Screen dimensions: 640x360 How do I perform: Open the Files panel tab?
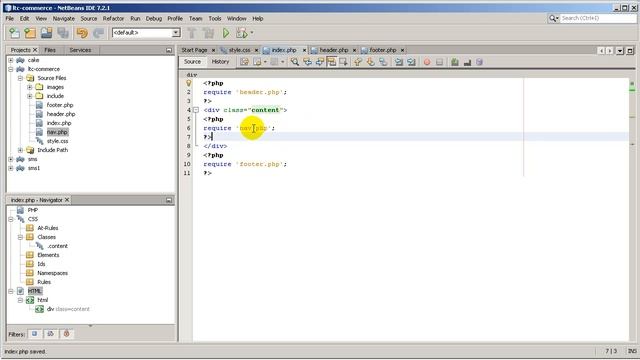pyautogui.click(x=50, y=50)
